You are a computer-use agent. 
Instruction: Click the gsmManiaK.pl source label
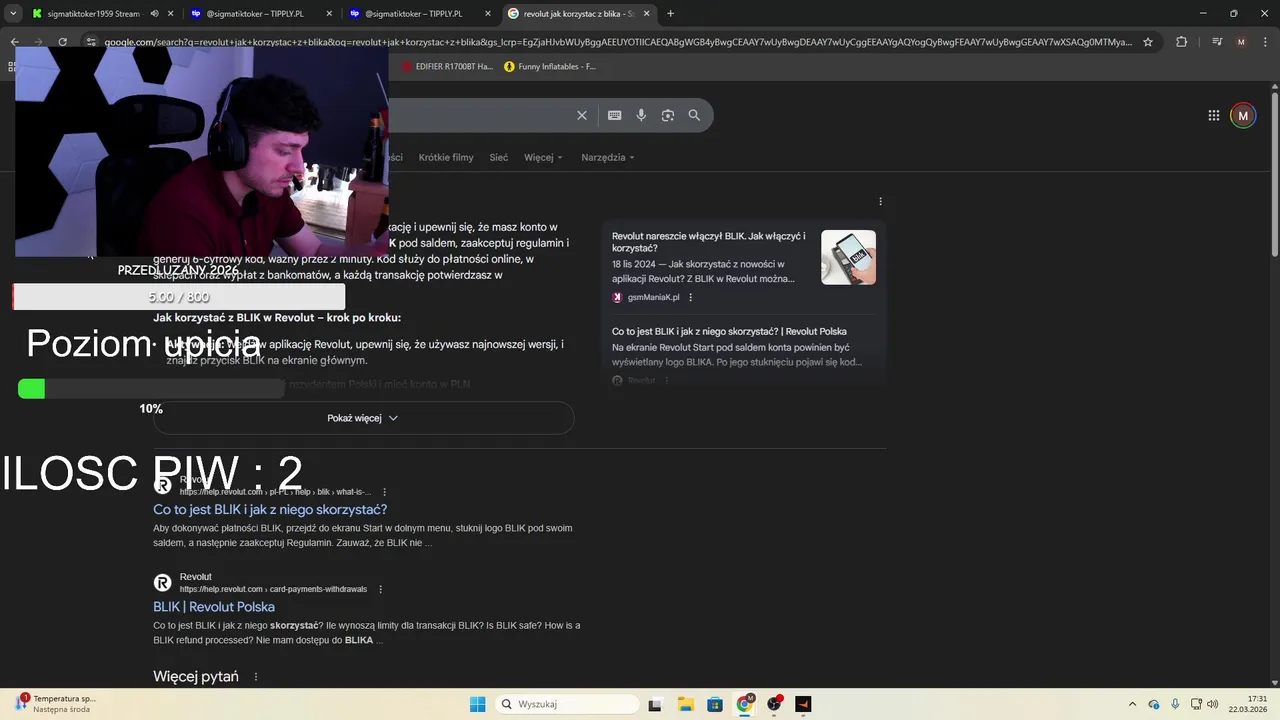(653, 297)
